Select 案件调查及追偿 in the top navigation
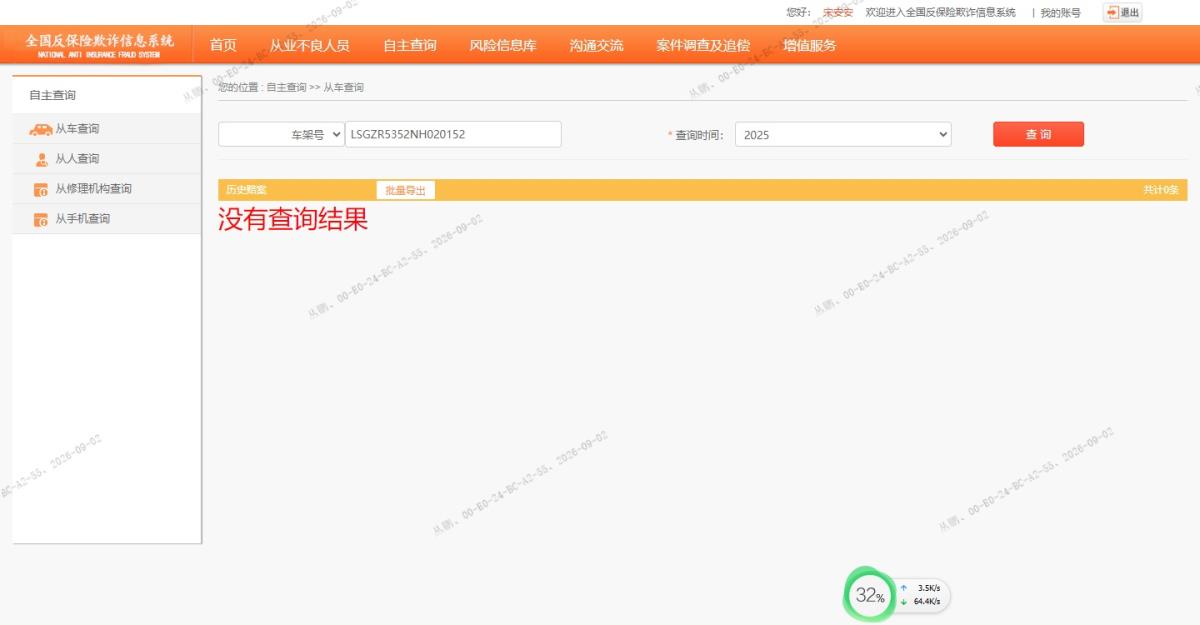 (703, 45)
